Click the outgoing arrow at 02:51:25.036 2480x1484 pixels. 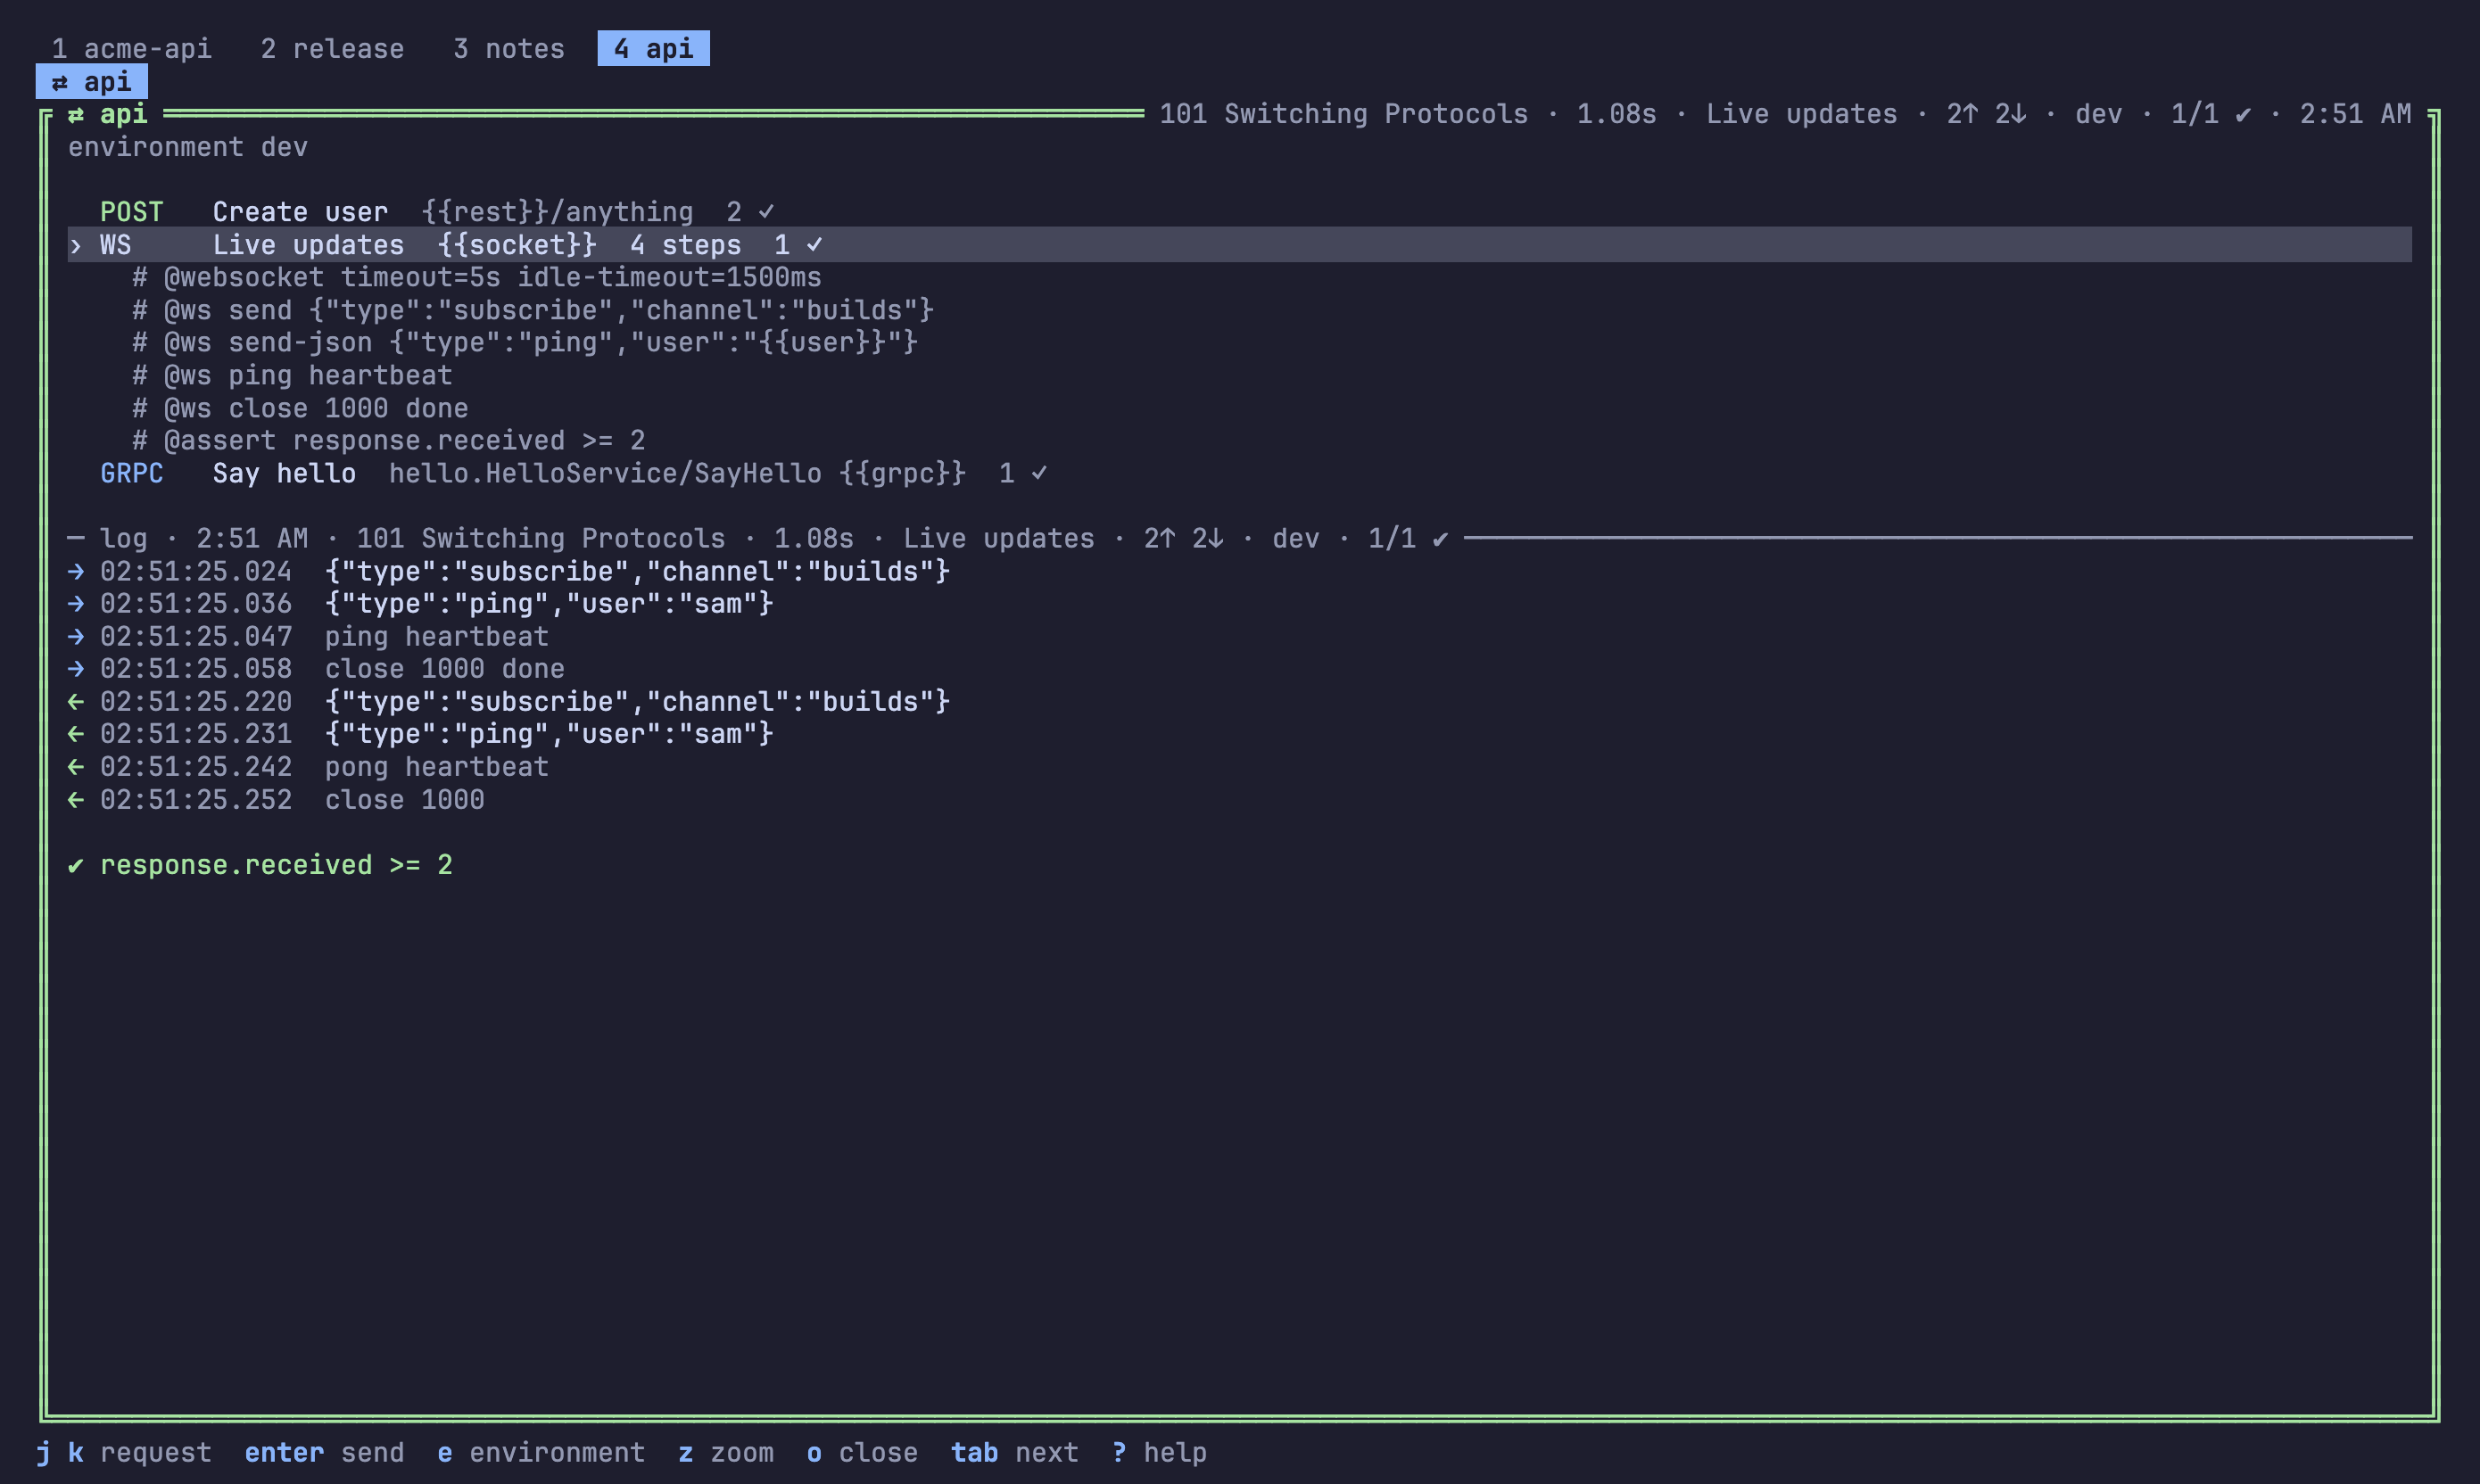(x=76, y=603)
